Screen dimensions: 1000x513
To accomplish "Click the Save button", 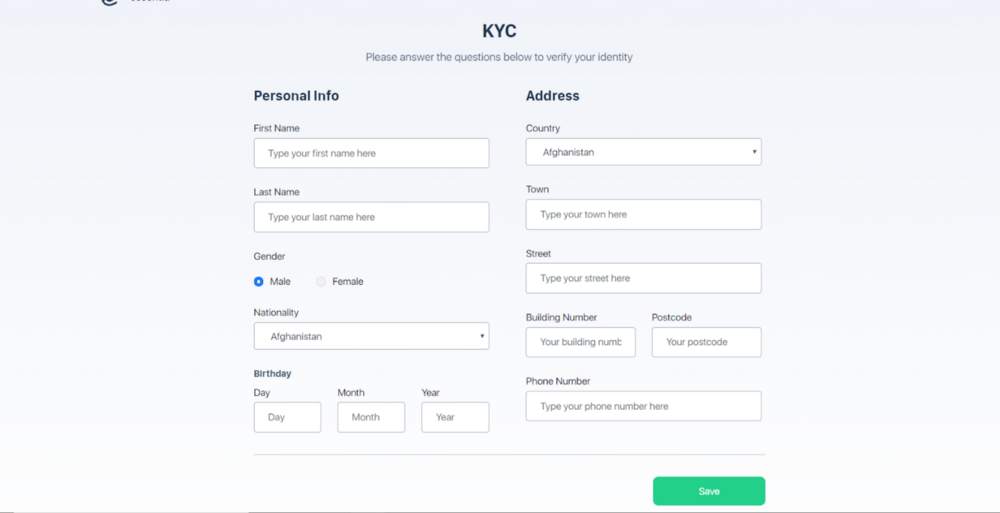I will [x=709, y=491].
